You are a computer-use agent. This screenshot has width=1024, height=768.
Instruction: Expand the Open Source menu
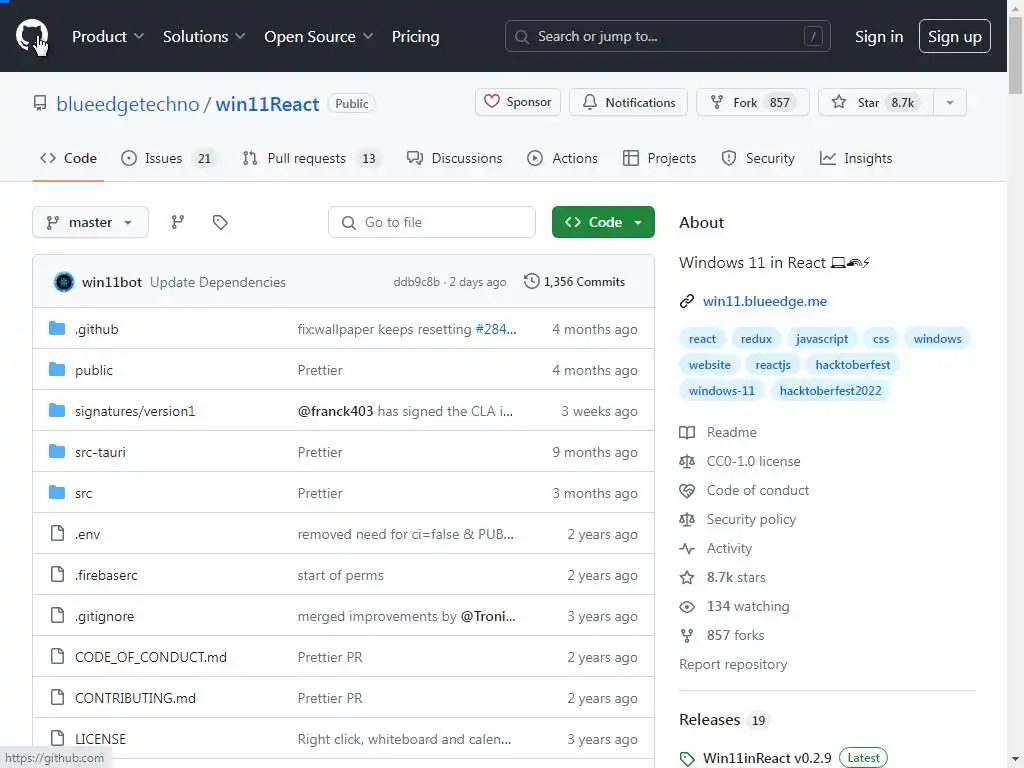click(x=319, y=37)
